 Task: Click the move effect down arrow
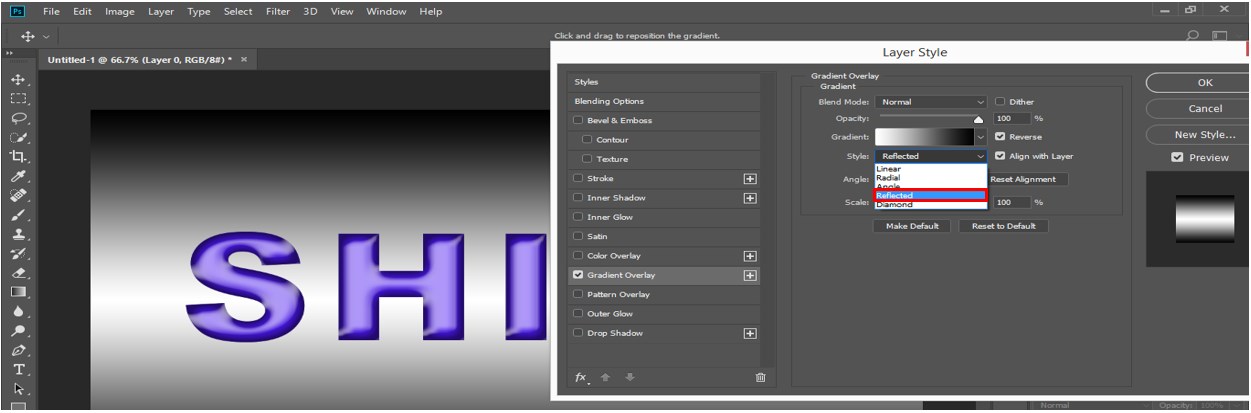(629, 377)
